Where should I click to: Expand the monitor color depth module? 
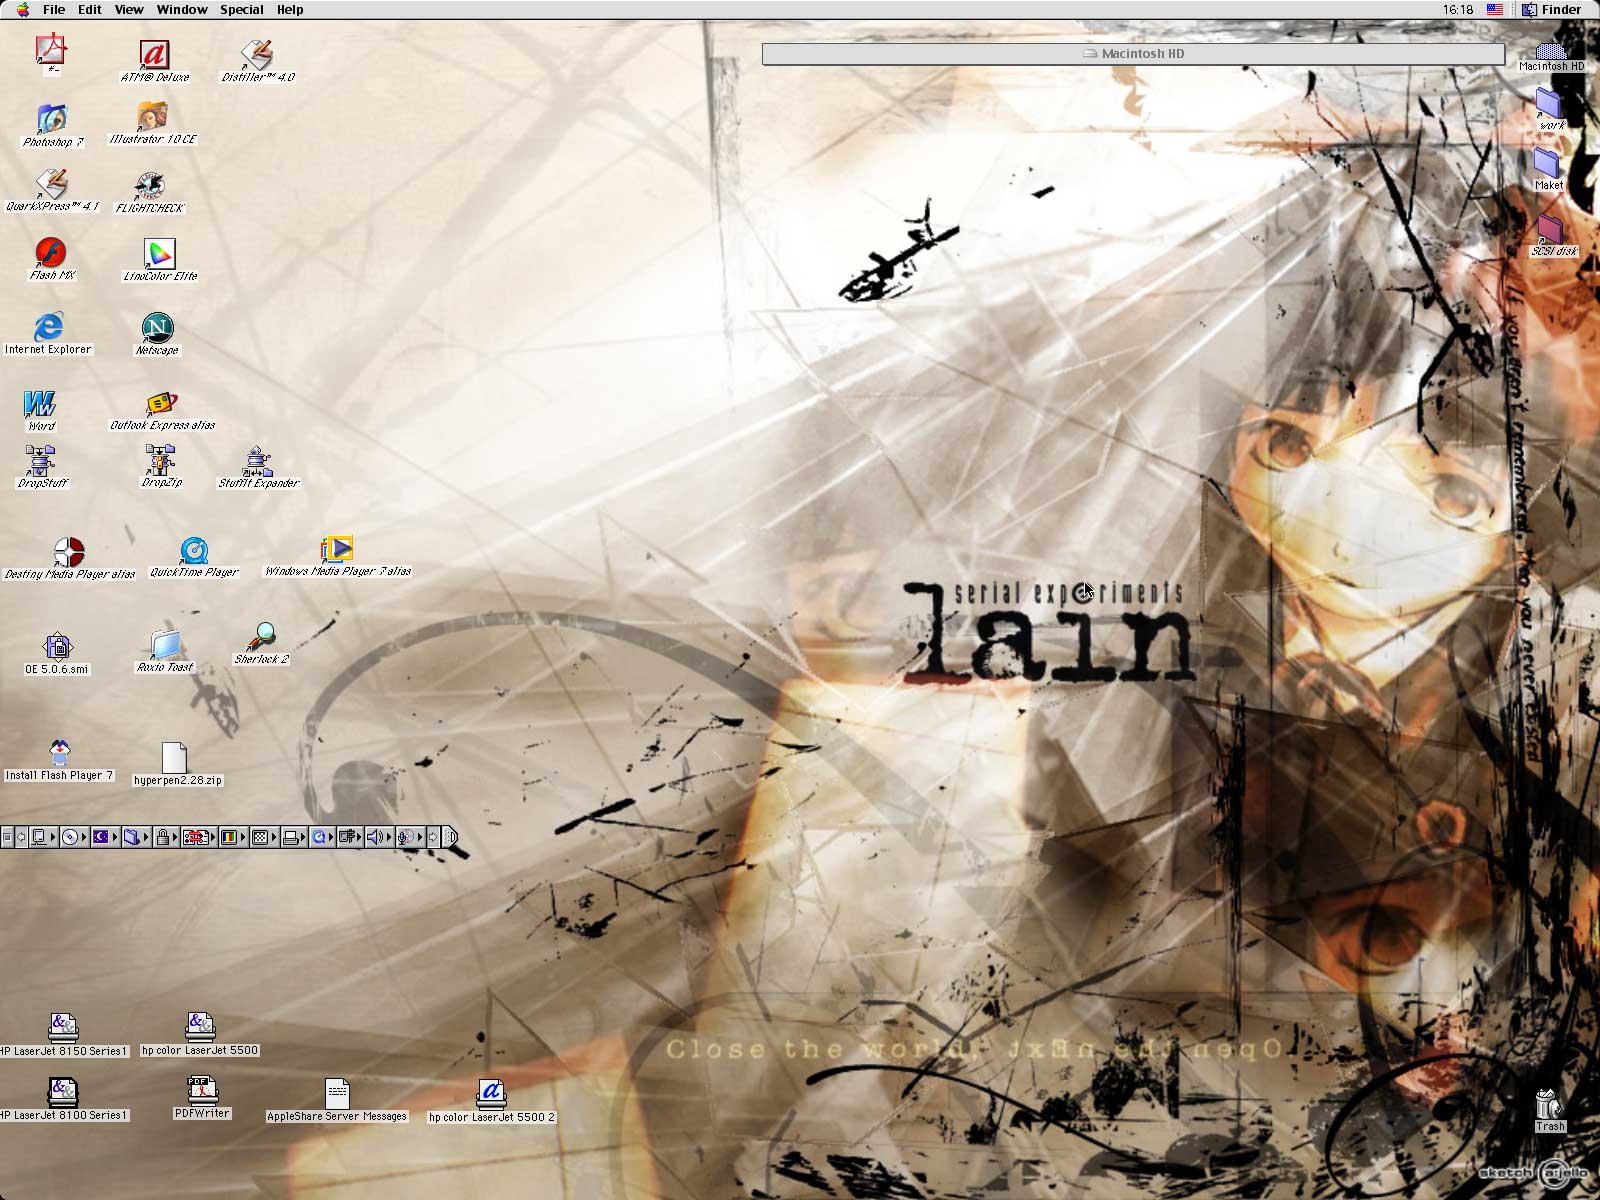tap(229, 837)
